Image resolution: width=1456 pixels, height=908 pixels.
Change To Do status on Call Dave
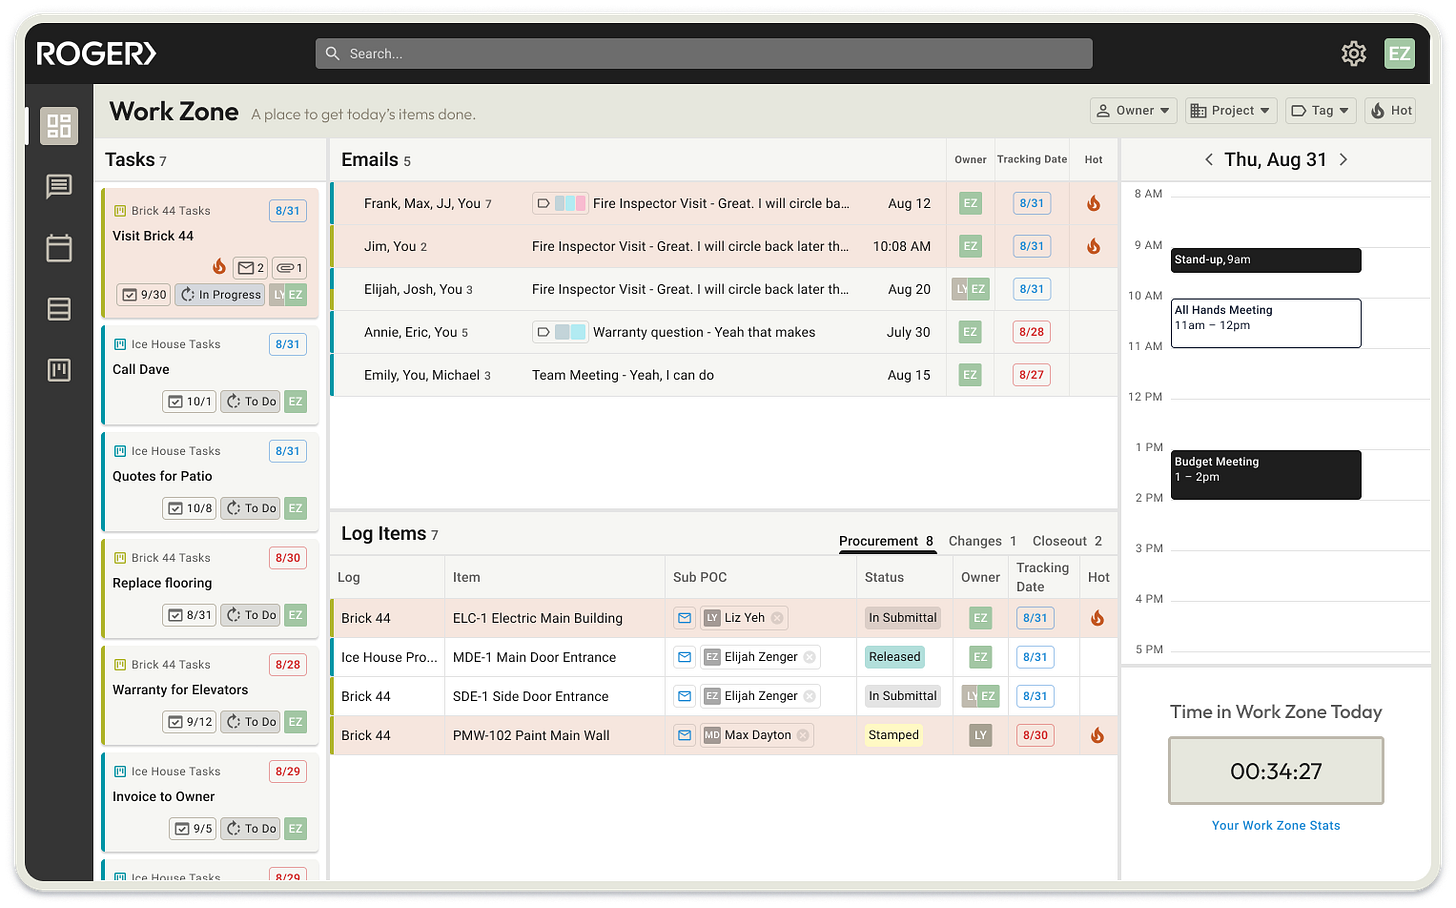click(x=250, y=402)
